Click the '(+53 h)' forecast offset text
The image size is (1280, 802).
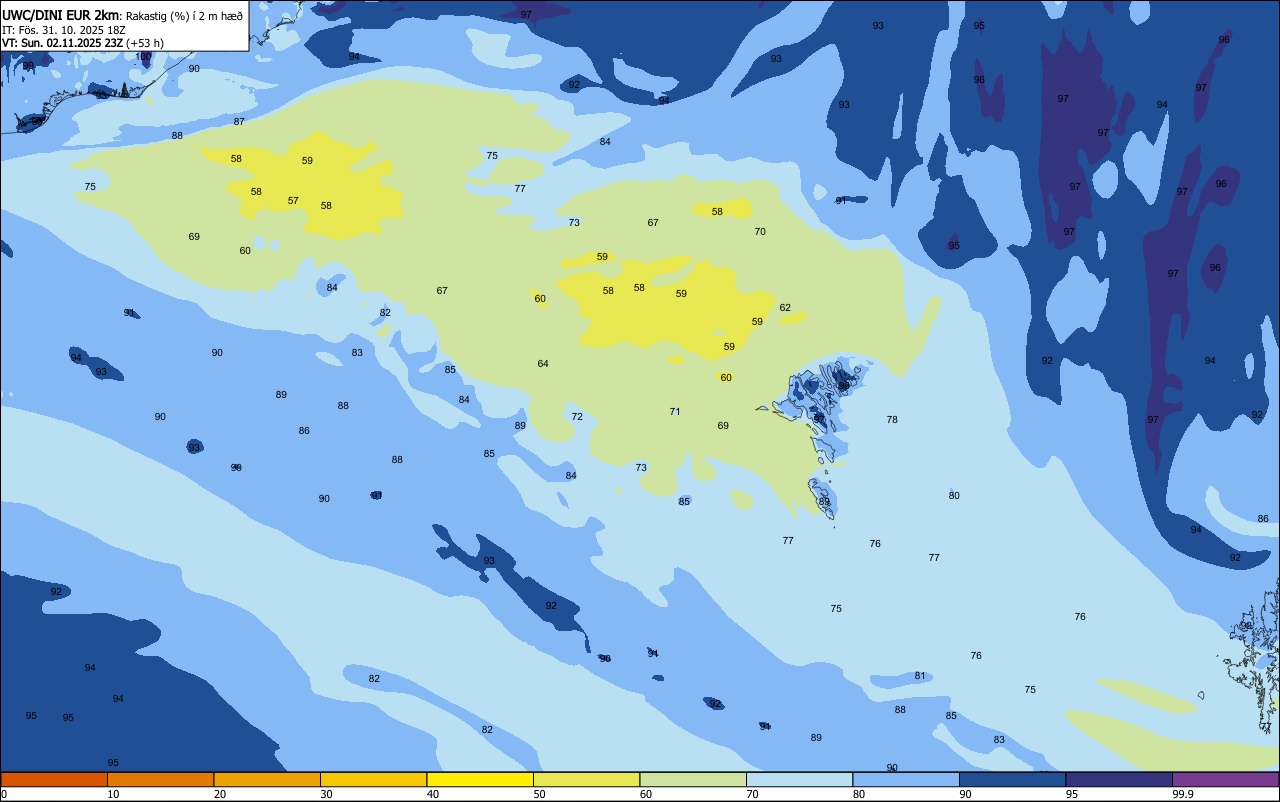(x=146, y=43)
